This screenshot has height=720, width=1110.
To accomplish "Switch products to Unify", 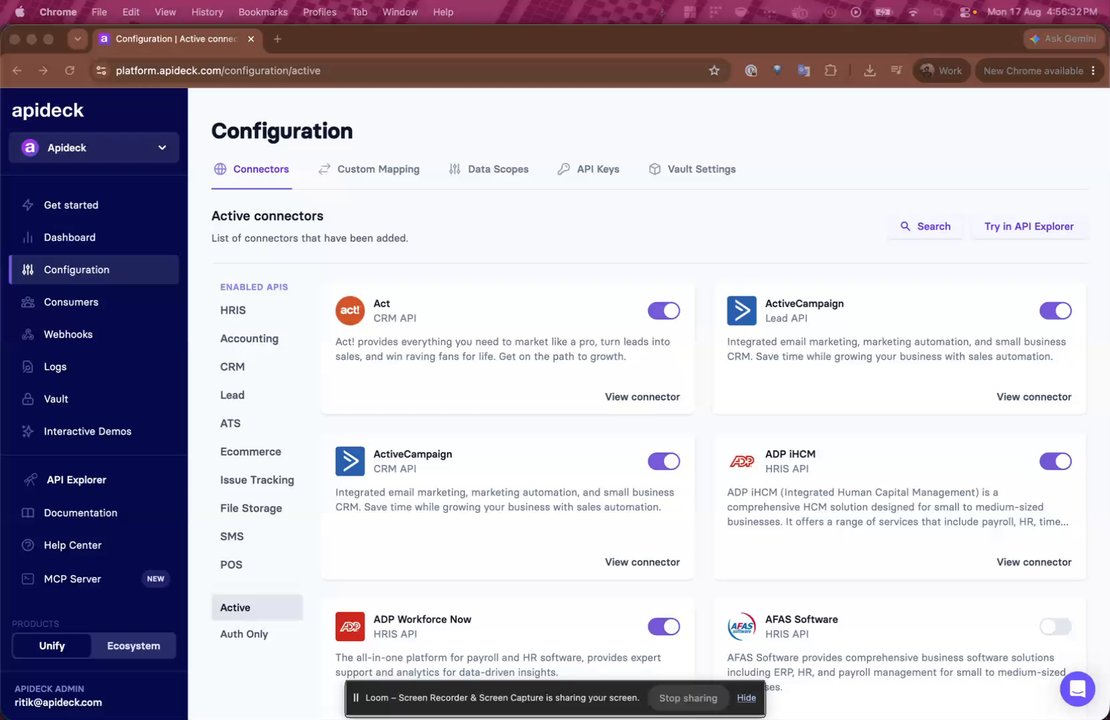I will tap(52, 646).
